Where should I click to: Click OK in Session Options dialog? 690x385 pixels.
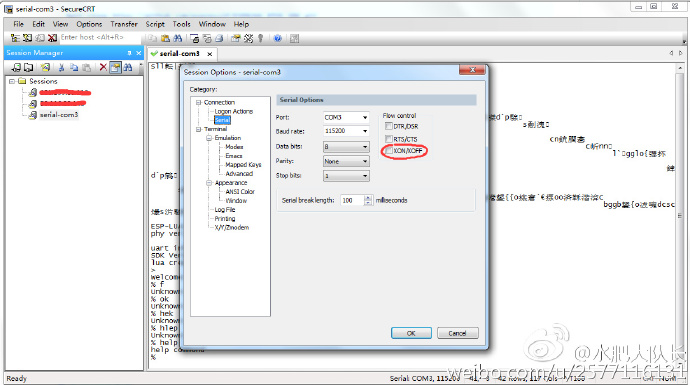(x=411, y=333)
